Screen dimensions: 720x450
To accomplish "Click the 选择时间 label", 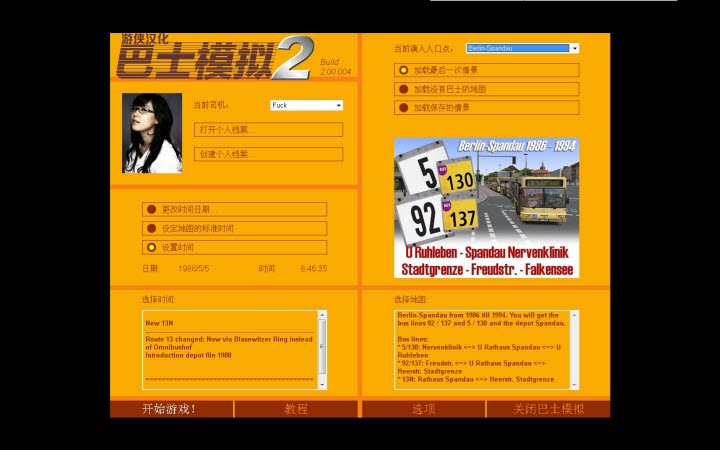I will [x=158, y=299].
